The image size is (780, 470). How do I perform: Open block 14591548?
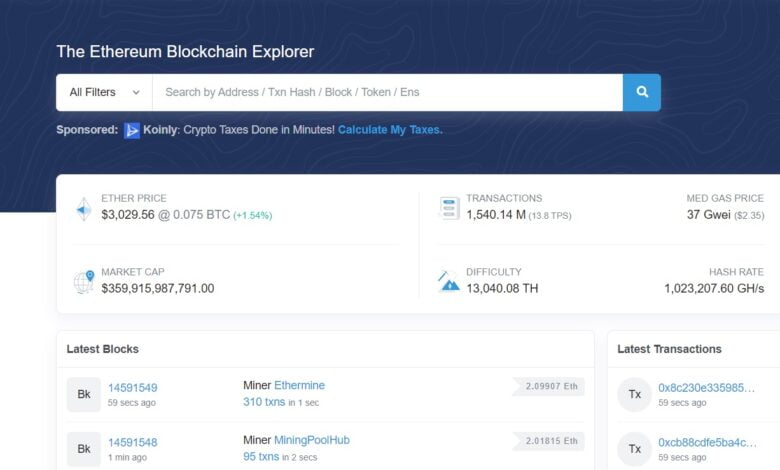coord(132,443)
